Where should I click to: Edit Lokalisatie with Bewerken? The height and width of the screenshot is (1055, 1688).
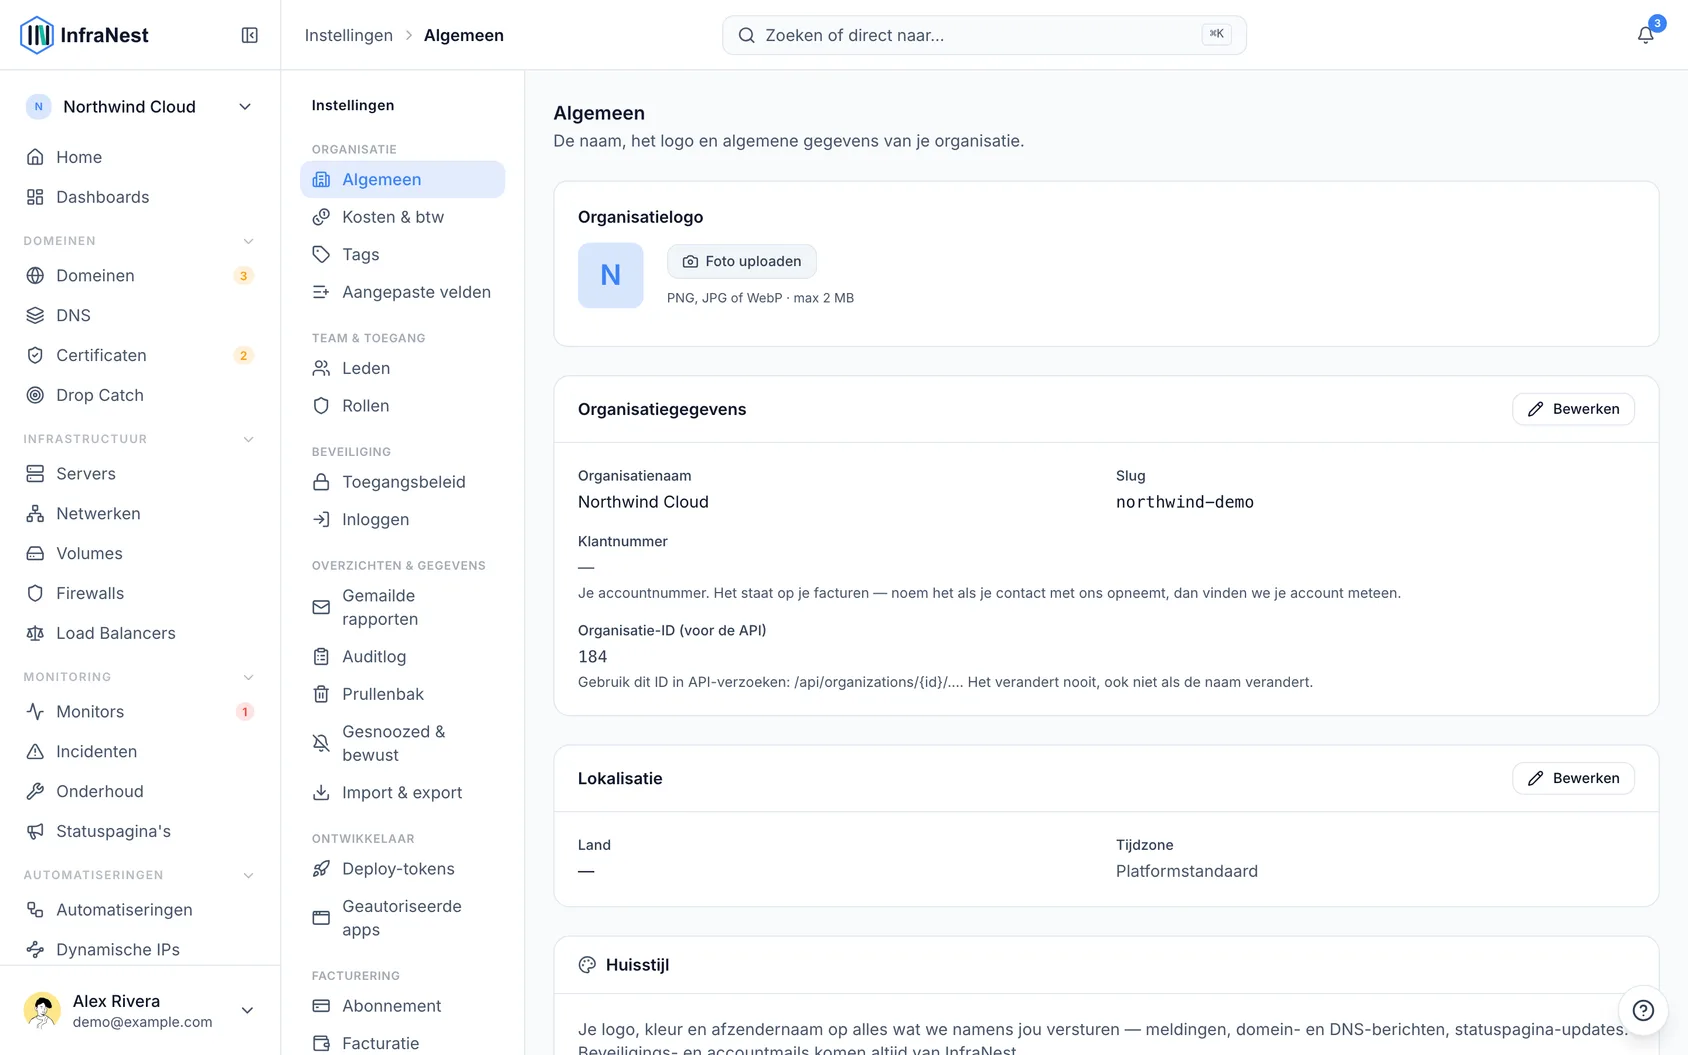point(1573,778)
